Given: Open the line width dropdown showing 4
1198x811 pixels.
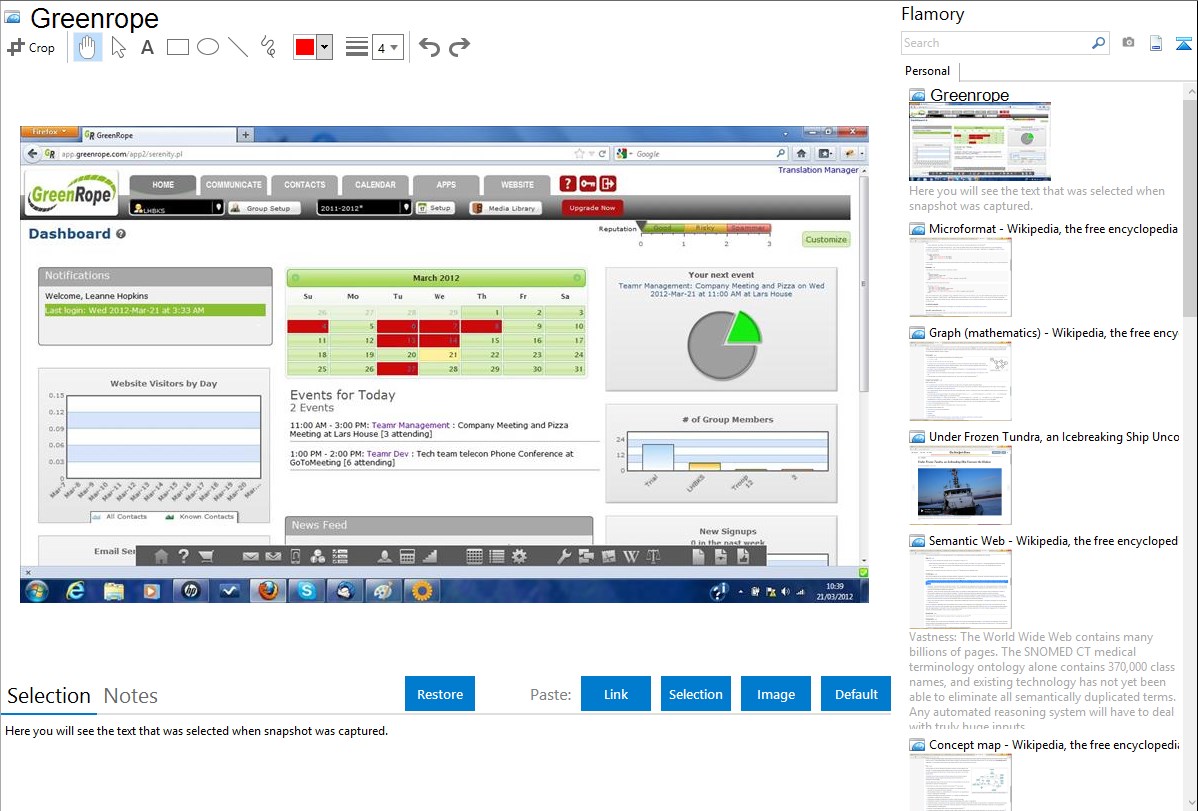Looking at the screenshot, I should click(388, 47).
